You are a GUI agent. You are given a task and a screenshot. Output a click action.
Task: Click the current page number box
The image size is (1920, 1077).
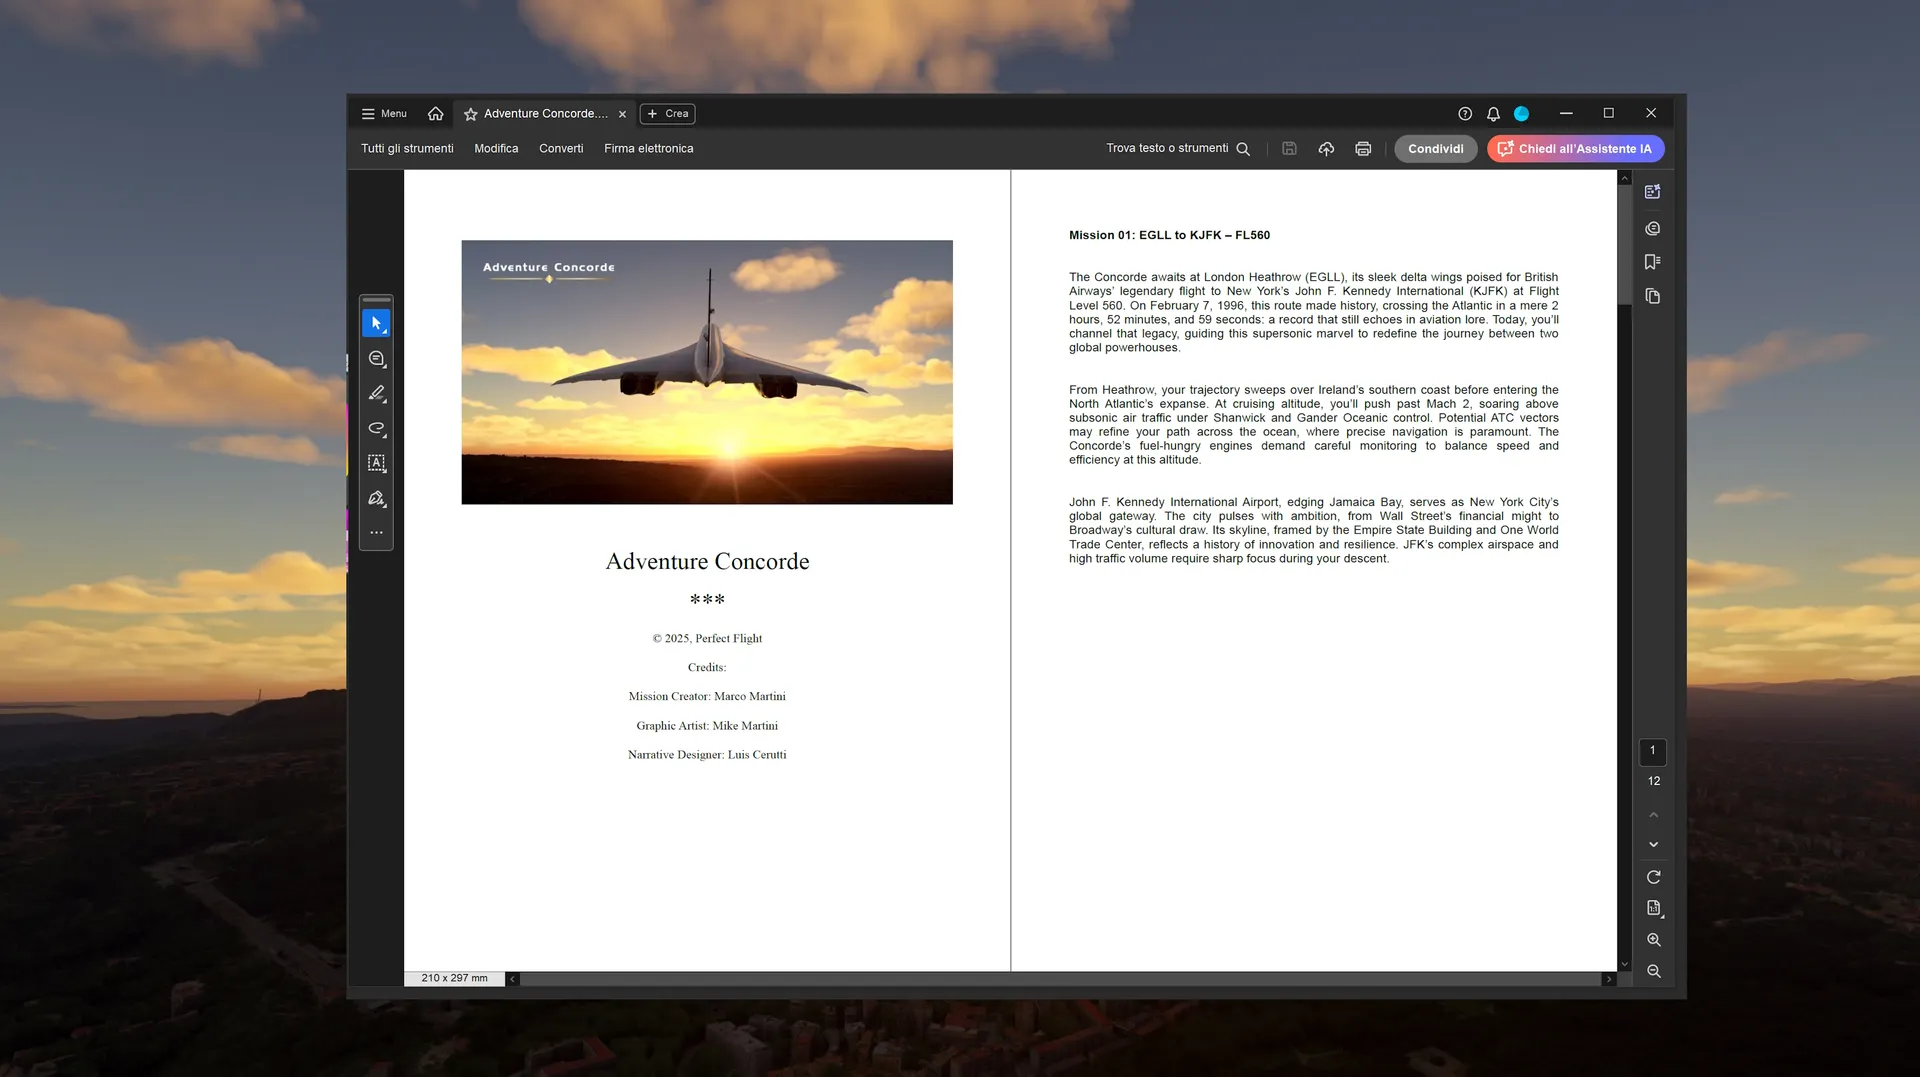point(1652,751)
